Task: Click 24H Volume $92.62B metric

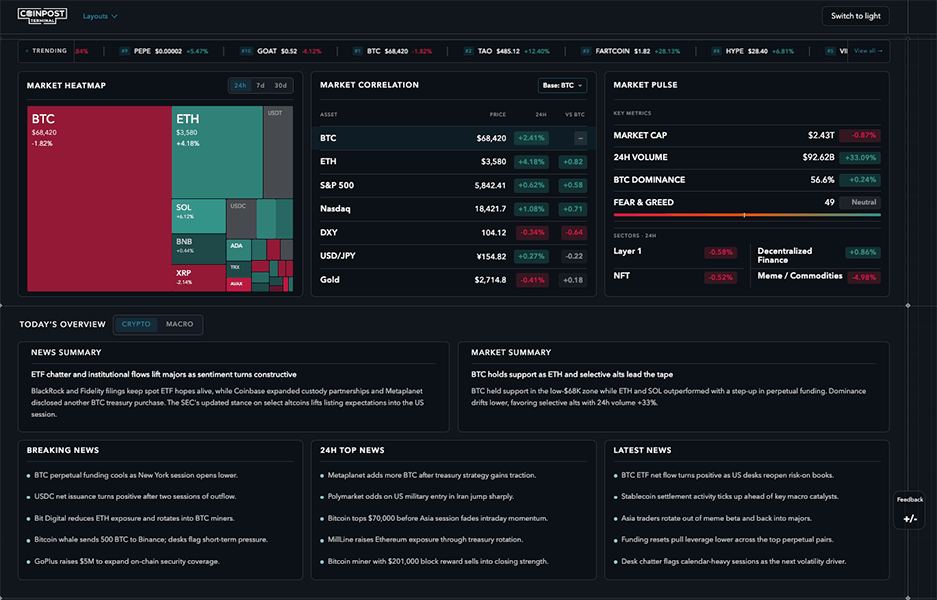Action: [746, 157]
